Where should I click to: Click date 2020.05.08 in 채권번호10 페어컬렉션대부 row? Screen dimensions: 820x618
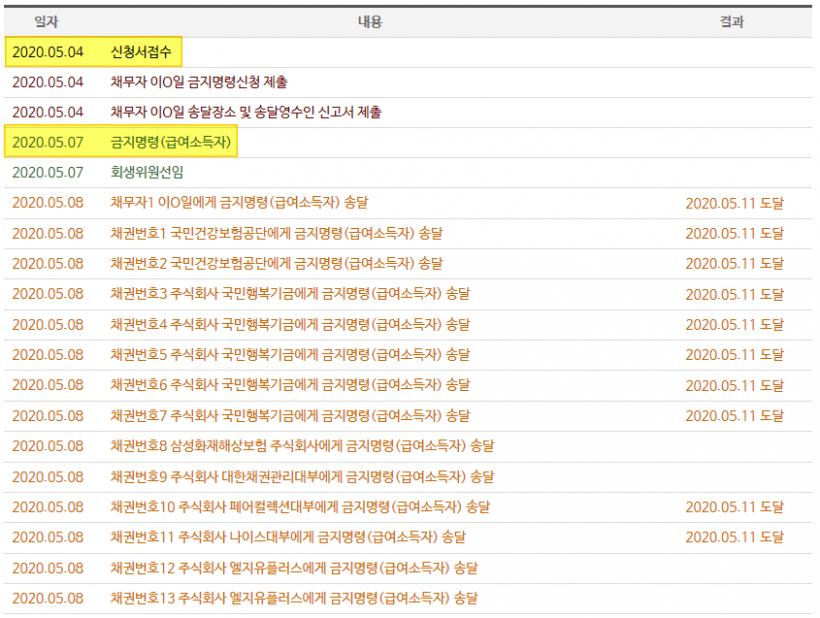coord(48,507)
